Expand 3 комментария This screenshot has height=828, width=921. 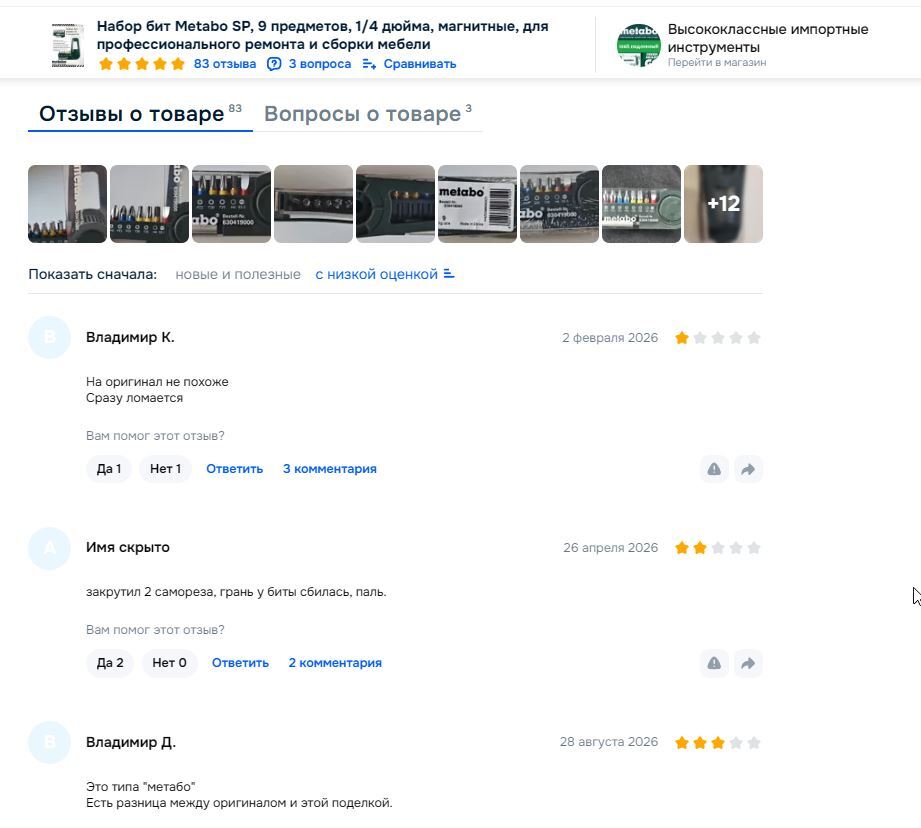coord(330,469)
